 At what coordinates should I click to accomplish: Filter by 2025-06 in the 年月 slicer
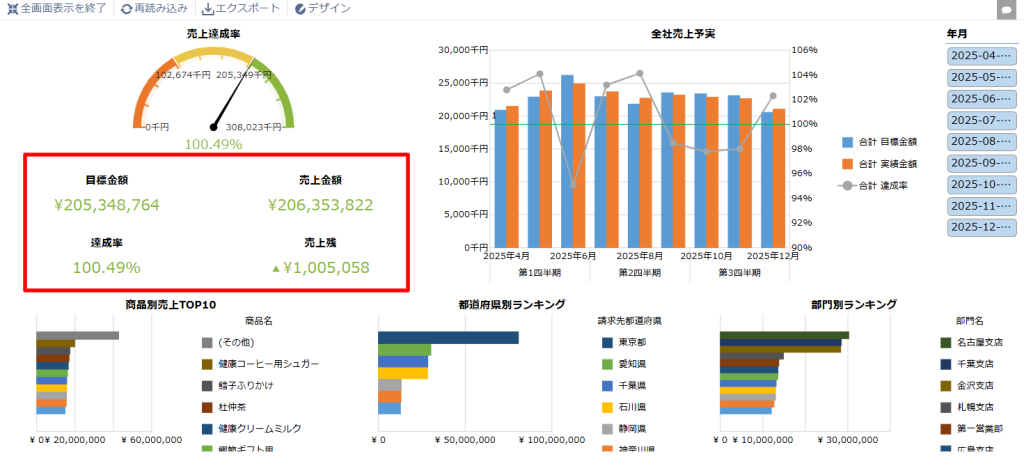point(982,99)
